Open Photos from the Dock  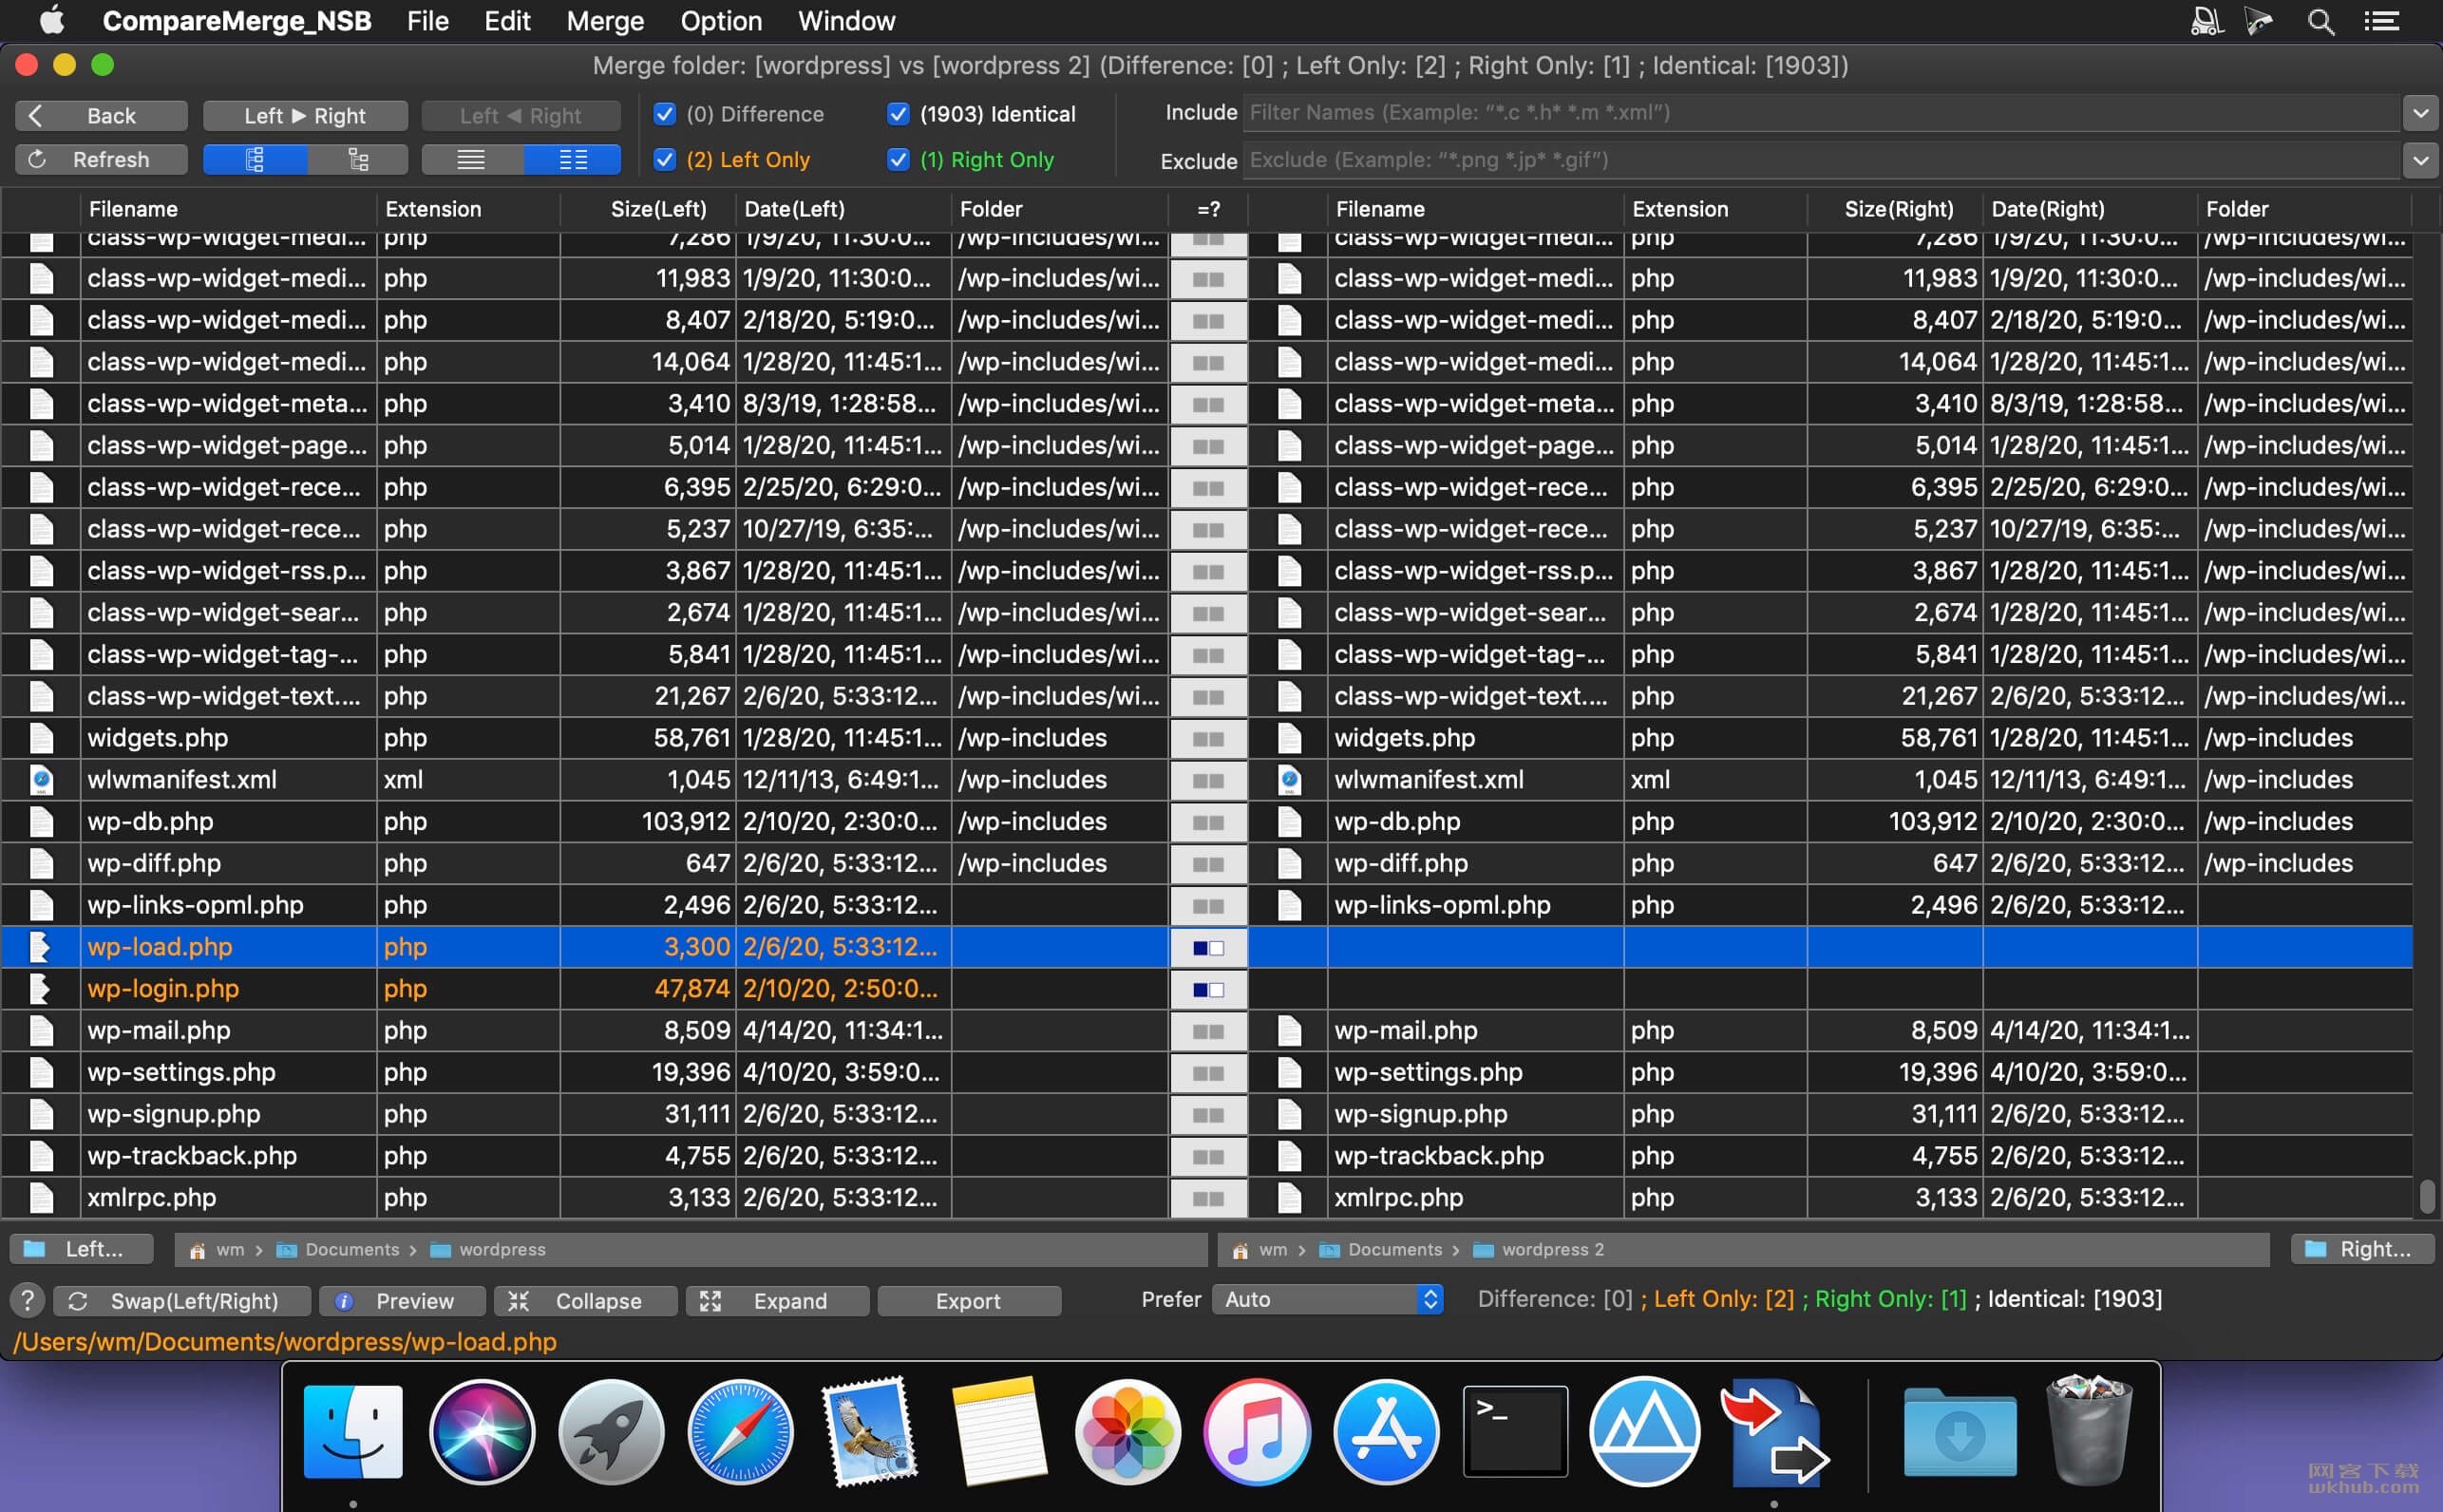[1127, 1431]
